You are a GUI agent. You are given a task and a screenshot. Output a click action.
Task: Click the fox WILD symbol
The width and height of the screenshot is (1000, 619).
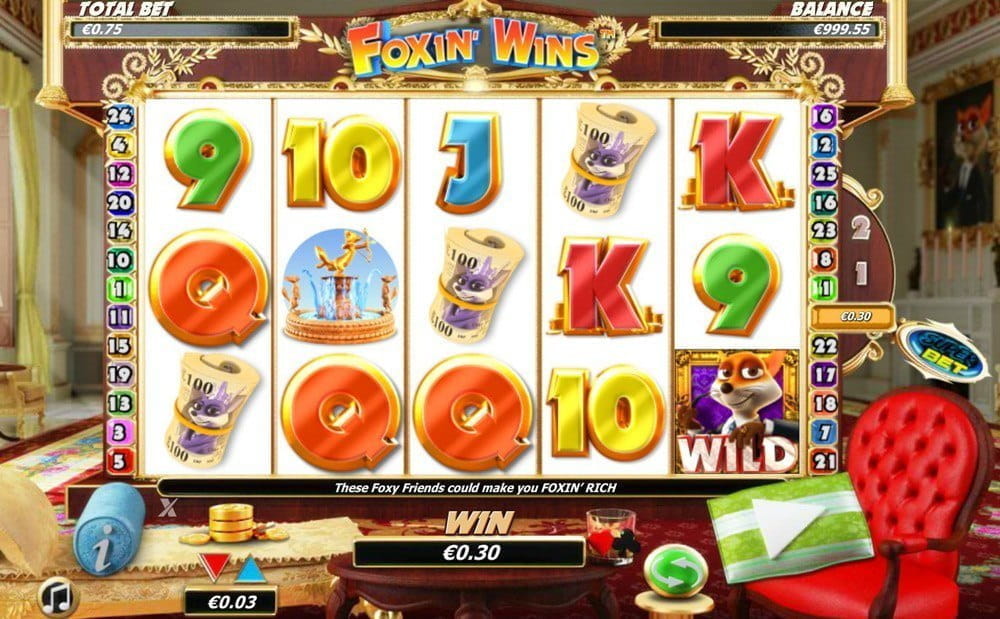(x=737, y=411)
